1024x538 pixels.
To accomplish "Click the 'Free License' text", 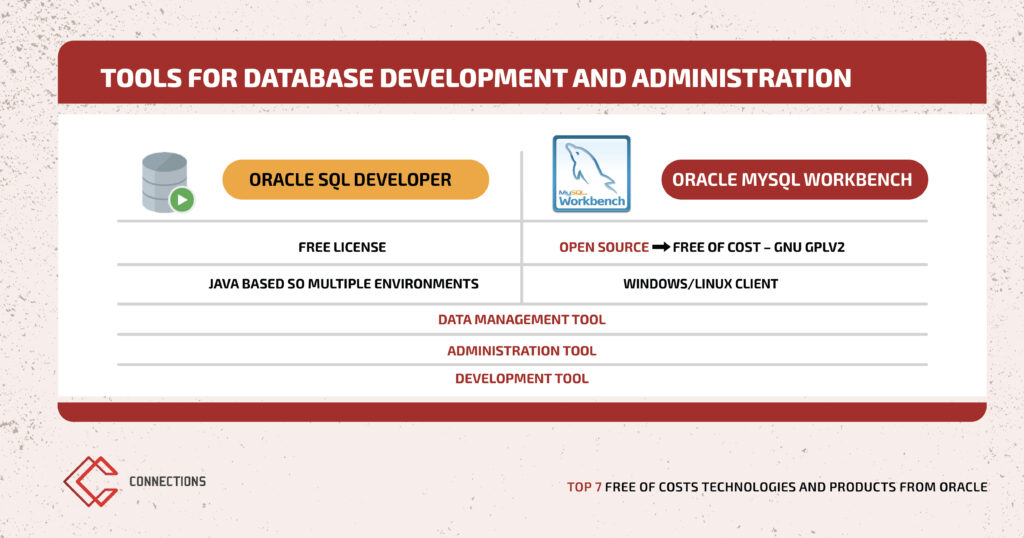I will tap(342, 247).
